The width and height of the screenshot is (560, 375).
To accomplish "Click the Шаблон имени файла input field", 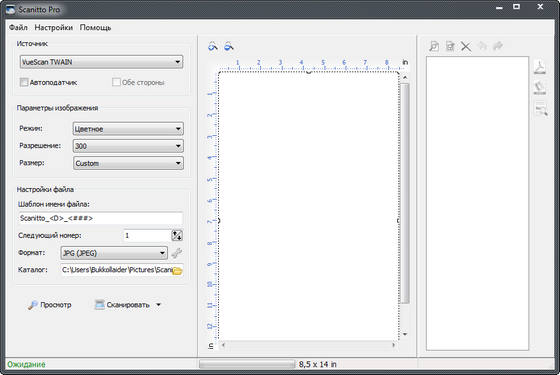I will 100,218.
